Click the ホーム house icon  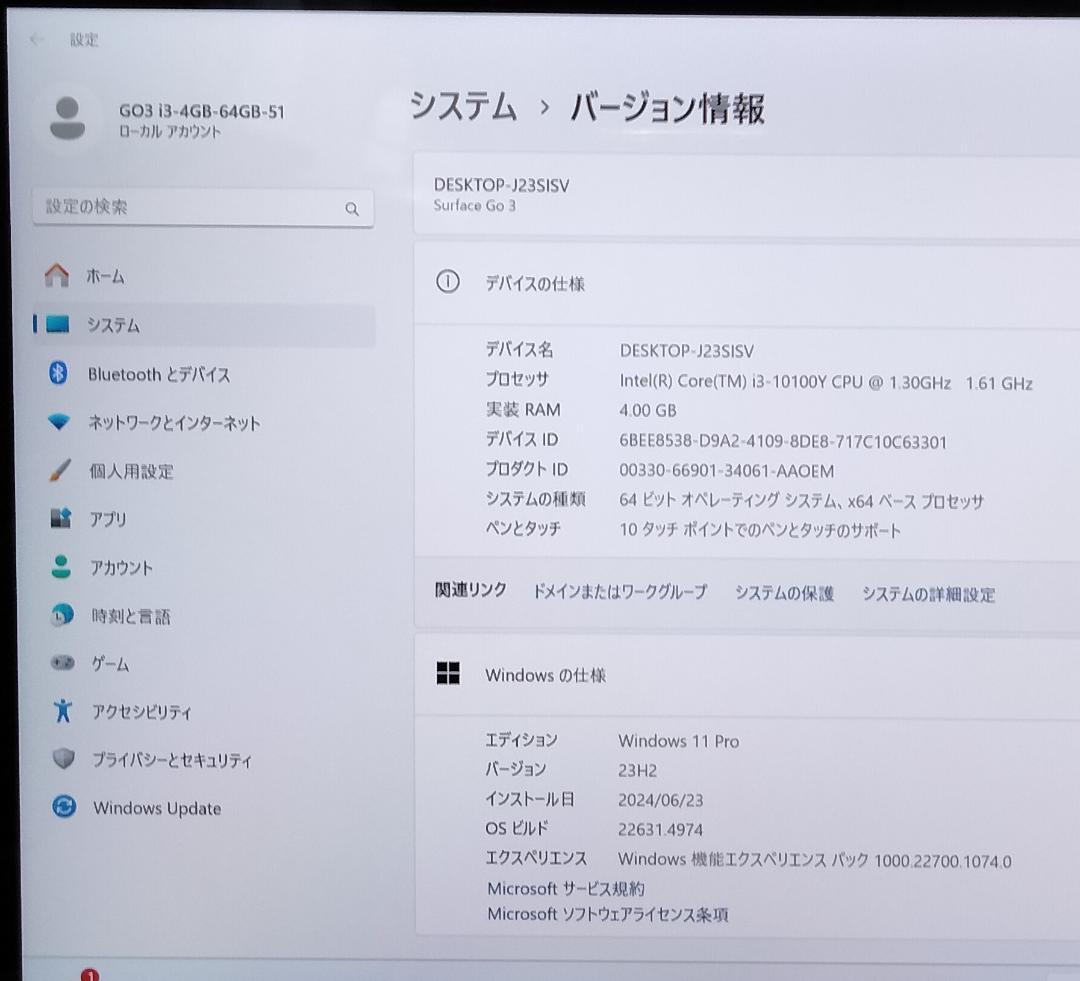pyautogui.click(x=57, y=276)
